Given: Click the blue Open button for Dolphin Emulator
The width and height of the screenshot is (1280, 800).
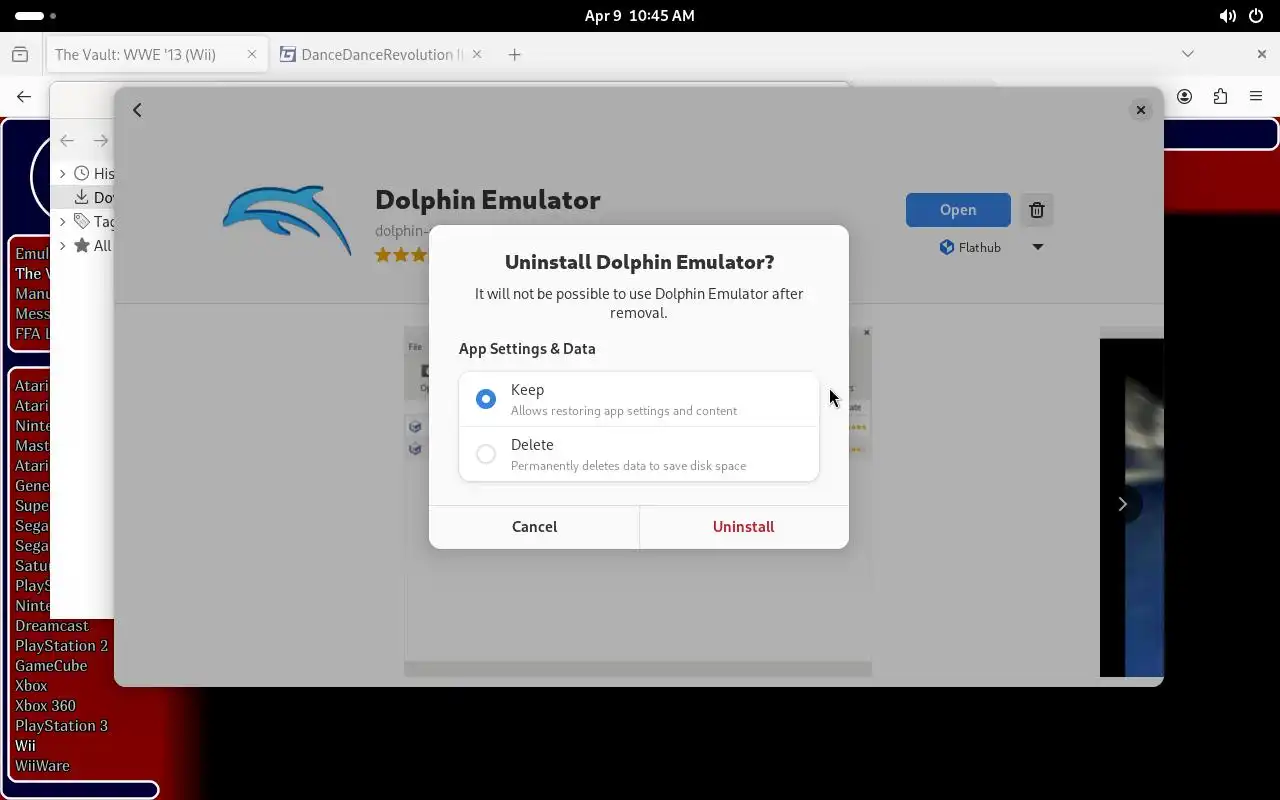Looking at the screenshot, I should click(958, 210).
